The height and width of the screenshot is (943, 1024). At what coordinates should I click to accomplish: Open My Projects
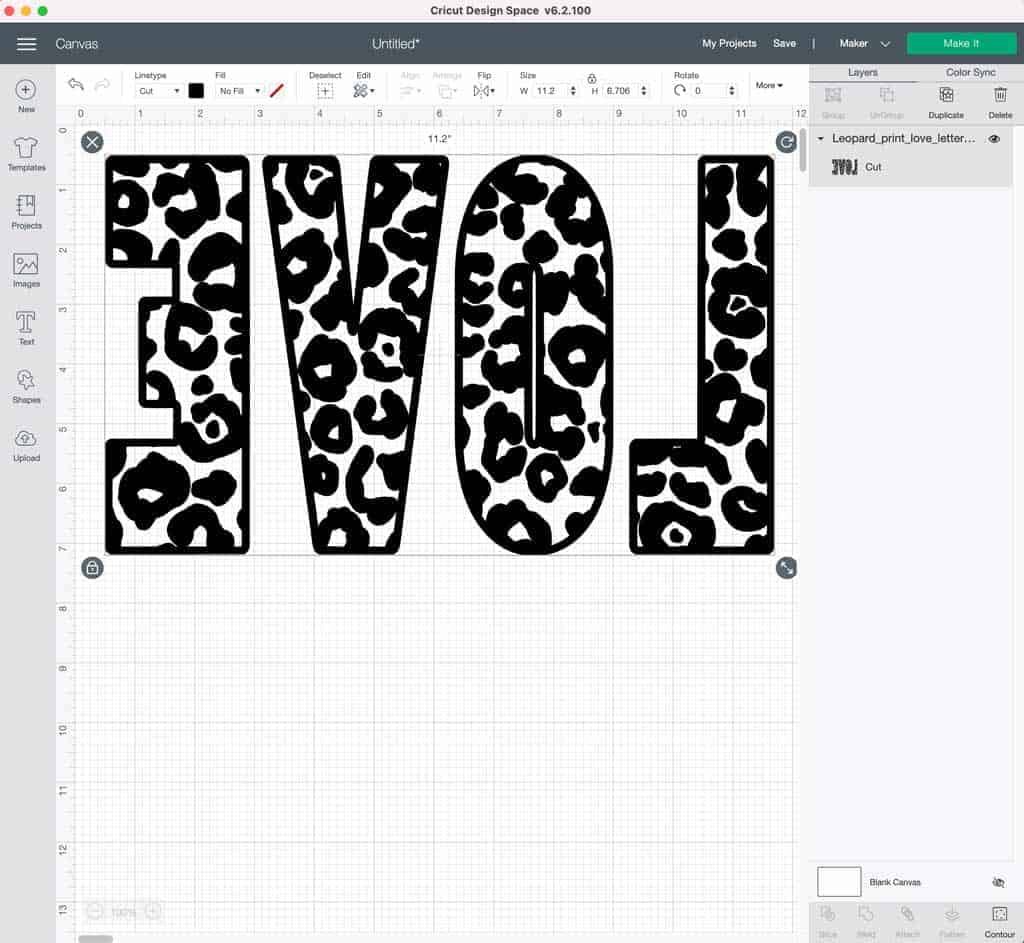(x=729, y=43)
